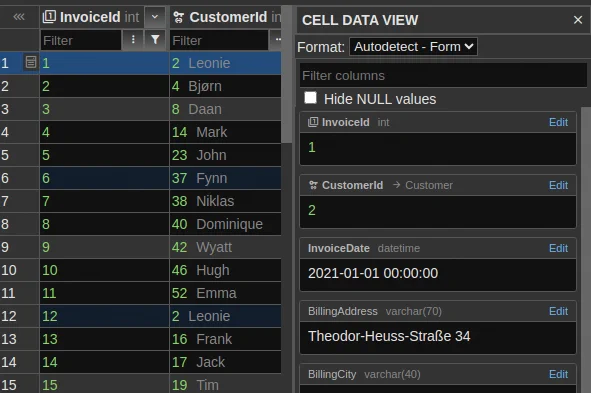Open the InvoiceId column dropdown menu

tap(155, 17)
